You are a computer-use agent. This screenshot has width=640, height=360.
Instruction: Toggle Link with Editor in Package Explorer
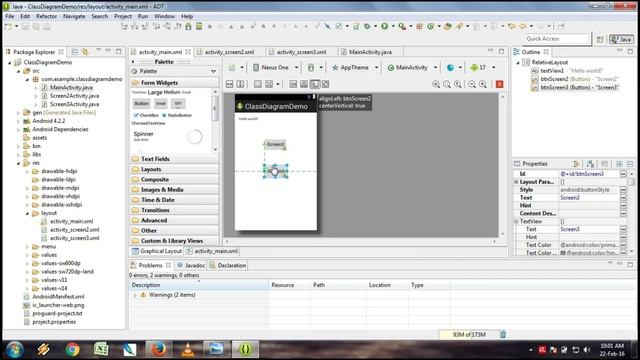tap(85, 52)
